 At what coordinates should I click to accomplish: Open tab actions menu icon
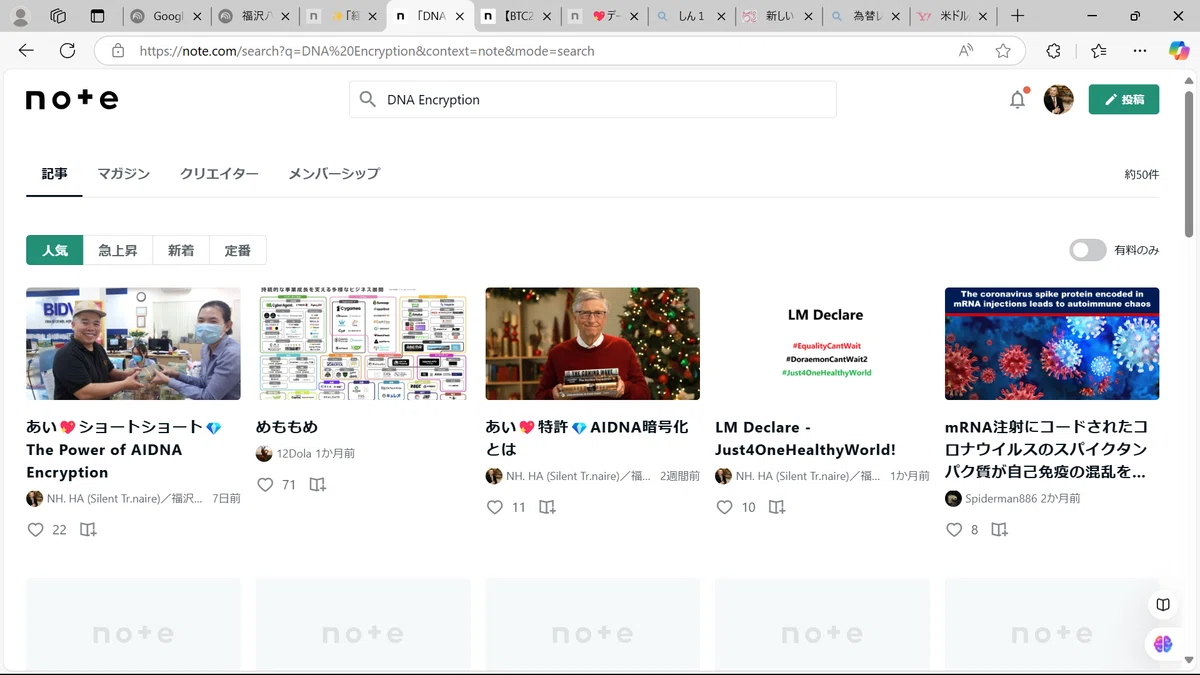pos(97,16)
